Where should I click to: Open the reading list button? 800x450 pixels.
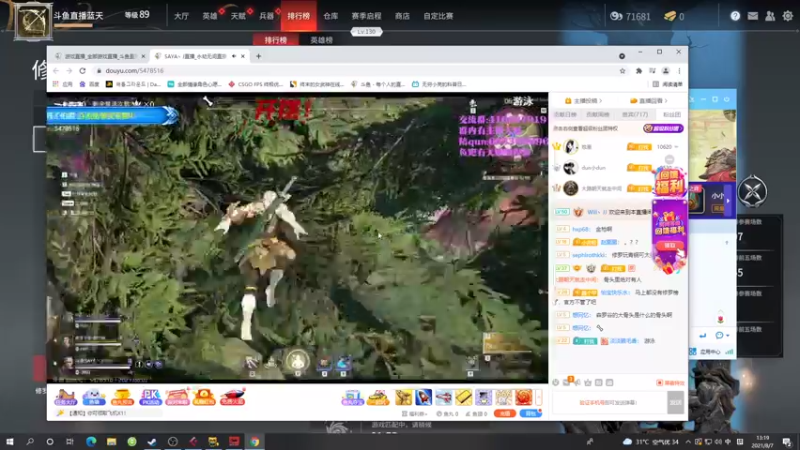click(668, 84)
